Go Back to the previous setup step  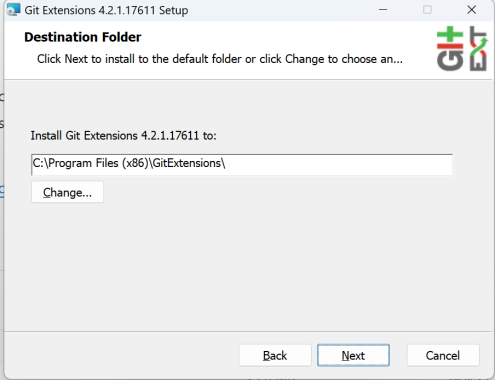click(275, 355)
